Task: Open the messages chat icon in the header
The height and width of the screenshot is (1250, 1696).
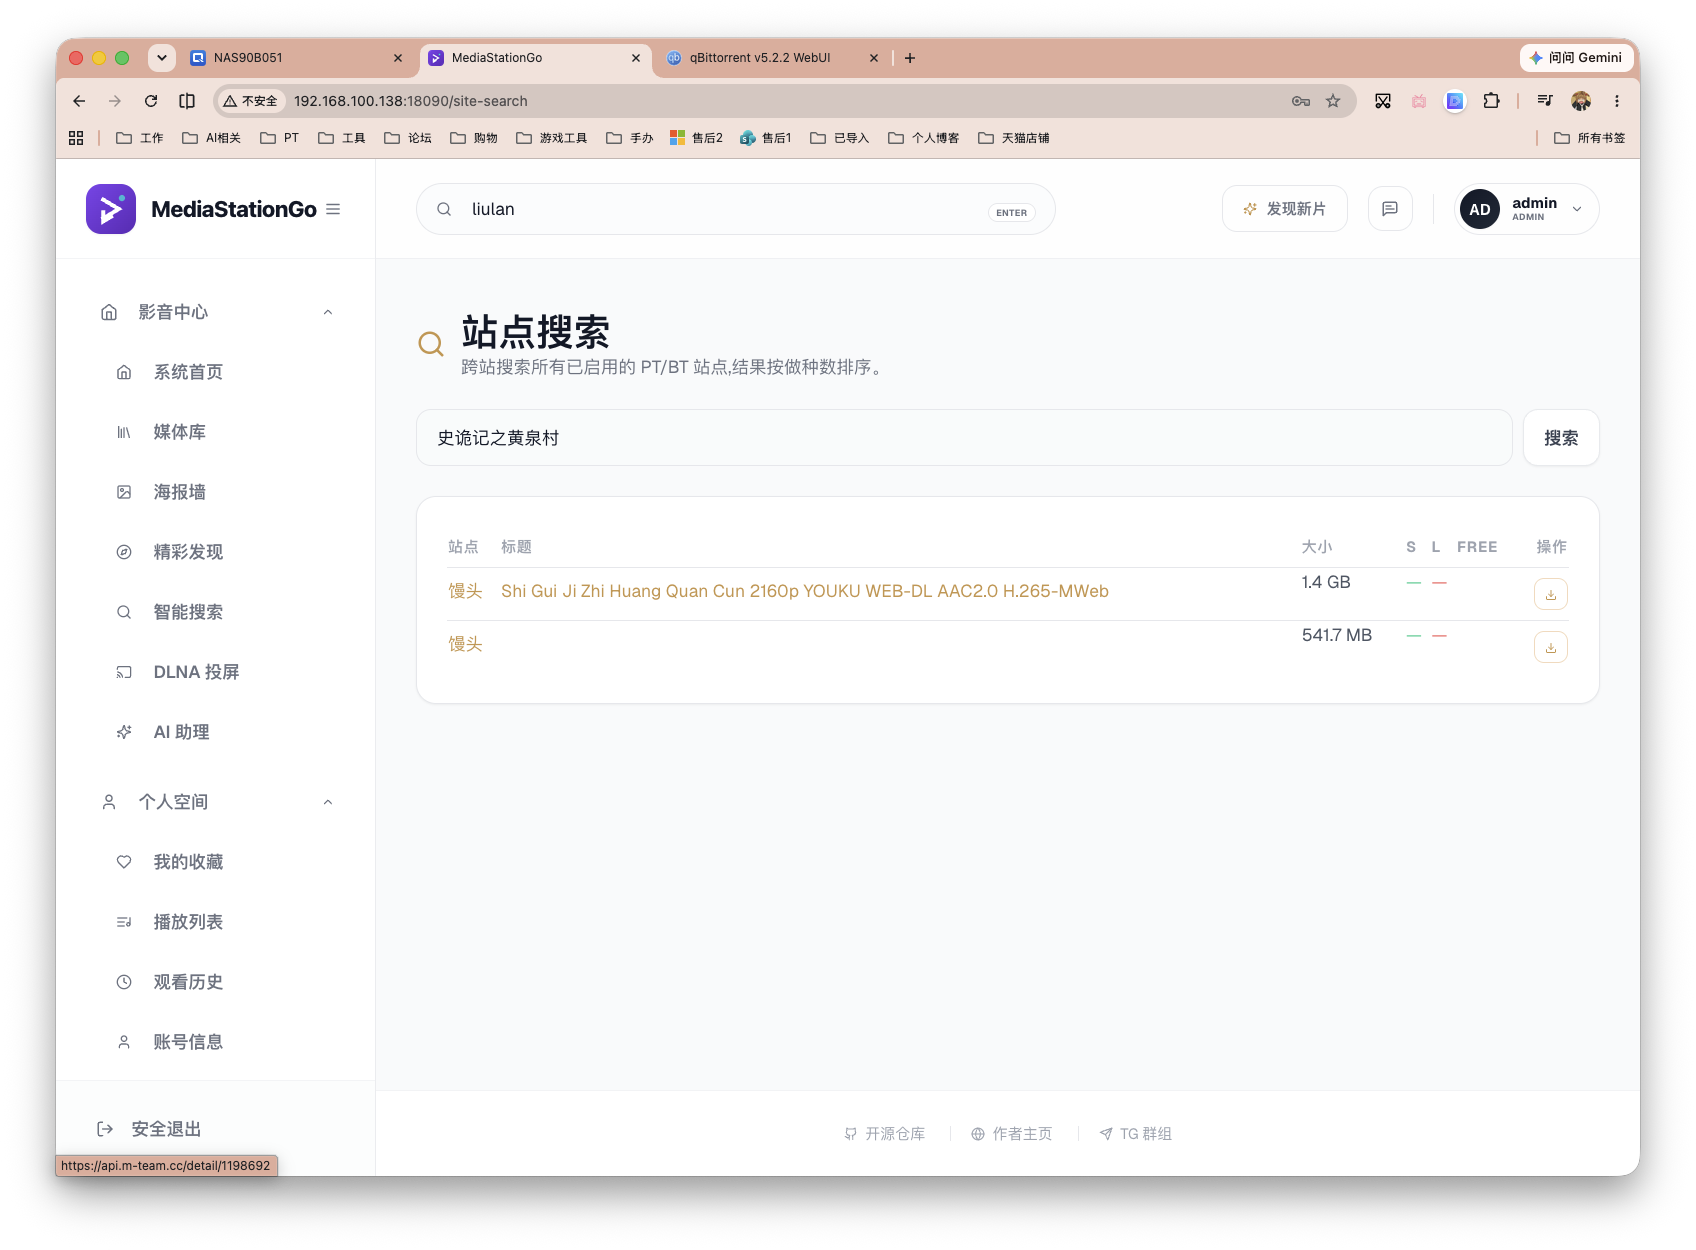Action: pos(1390,209)
